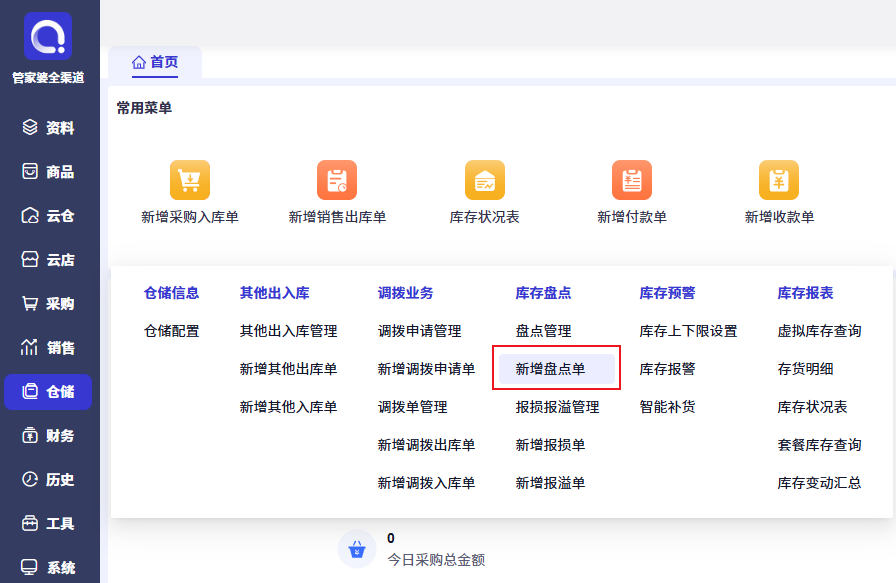Select 新增报溢单

point(550,483)
